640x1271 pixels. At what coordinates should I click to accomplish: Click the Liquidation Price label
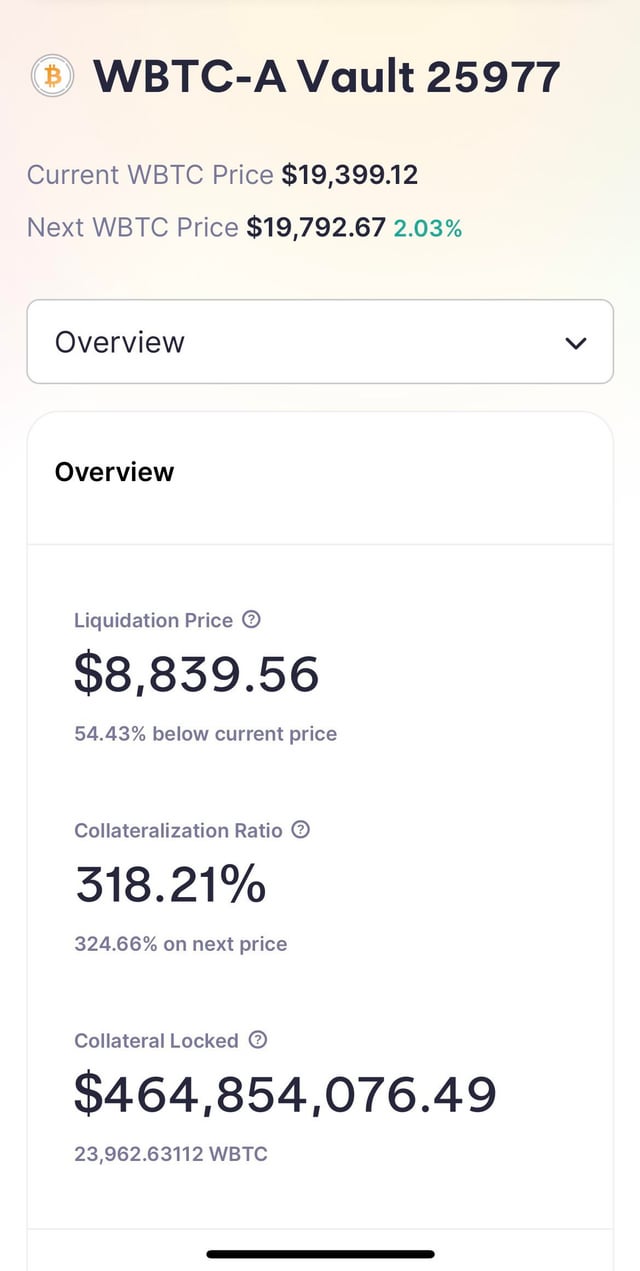coord(153,620)
